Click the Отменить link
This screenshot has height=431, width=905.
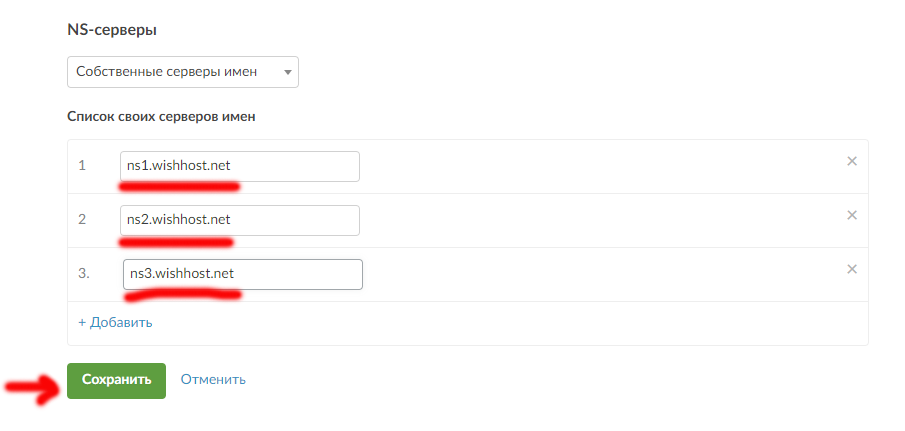click(x=213, y=380)
